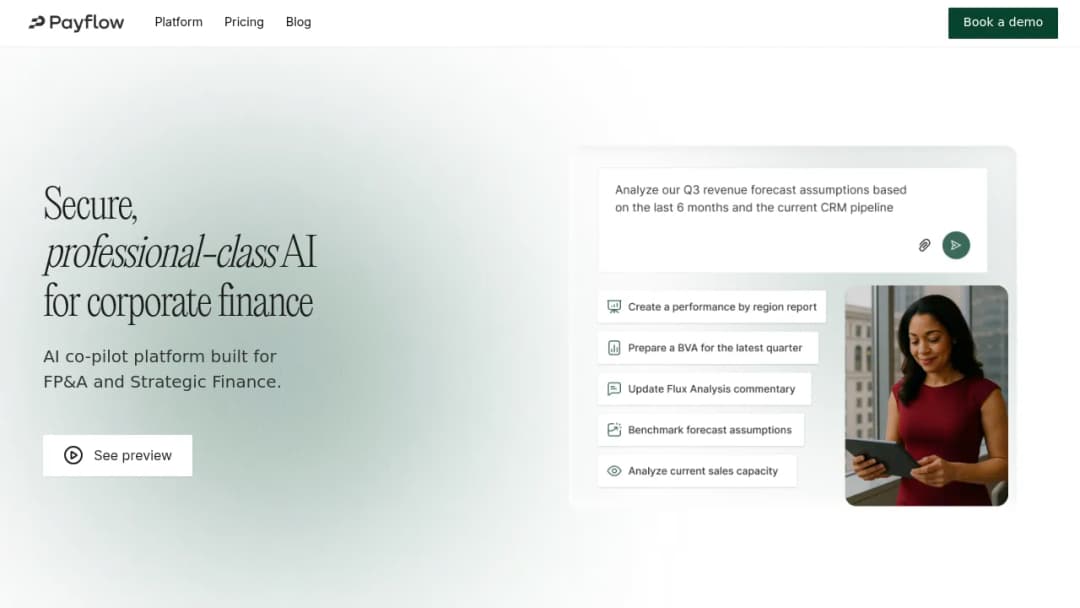Click the paperclip attachment icon

pyautogui.click(x=924, y=245)
